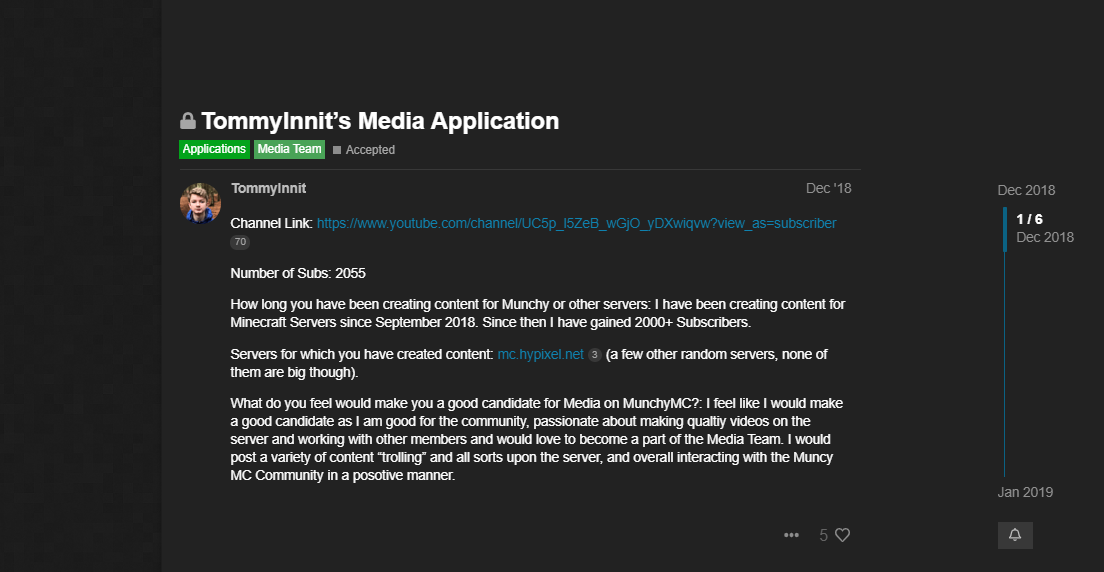
Task: Click the timeline scroller's Dec 2018 date label
Action: click(1045, 237)
